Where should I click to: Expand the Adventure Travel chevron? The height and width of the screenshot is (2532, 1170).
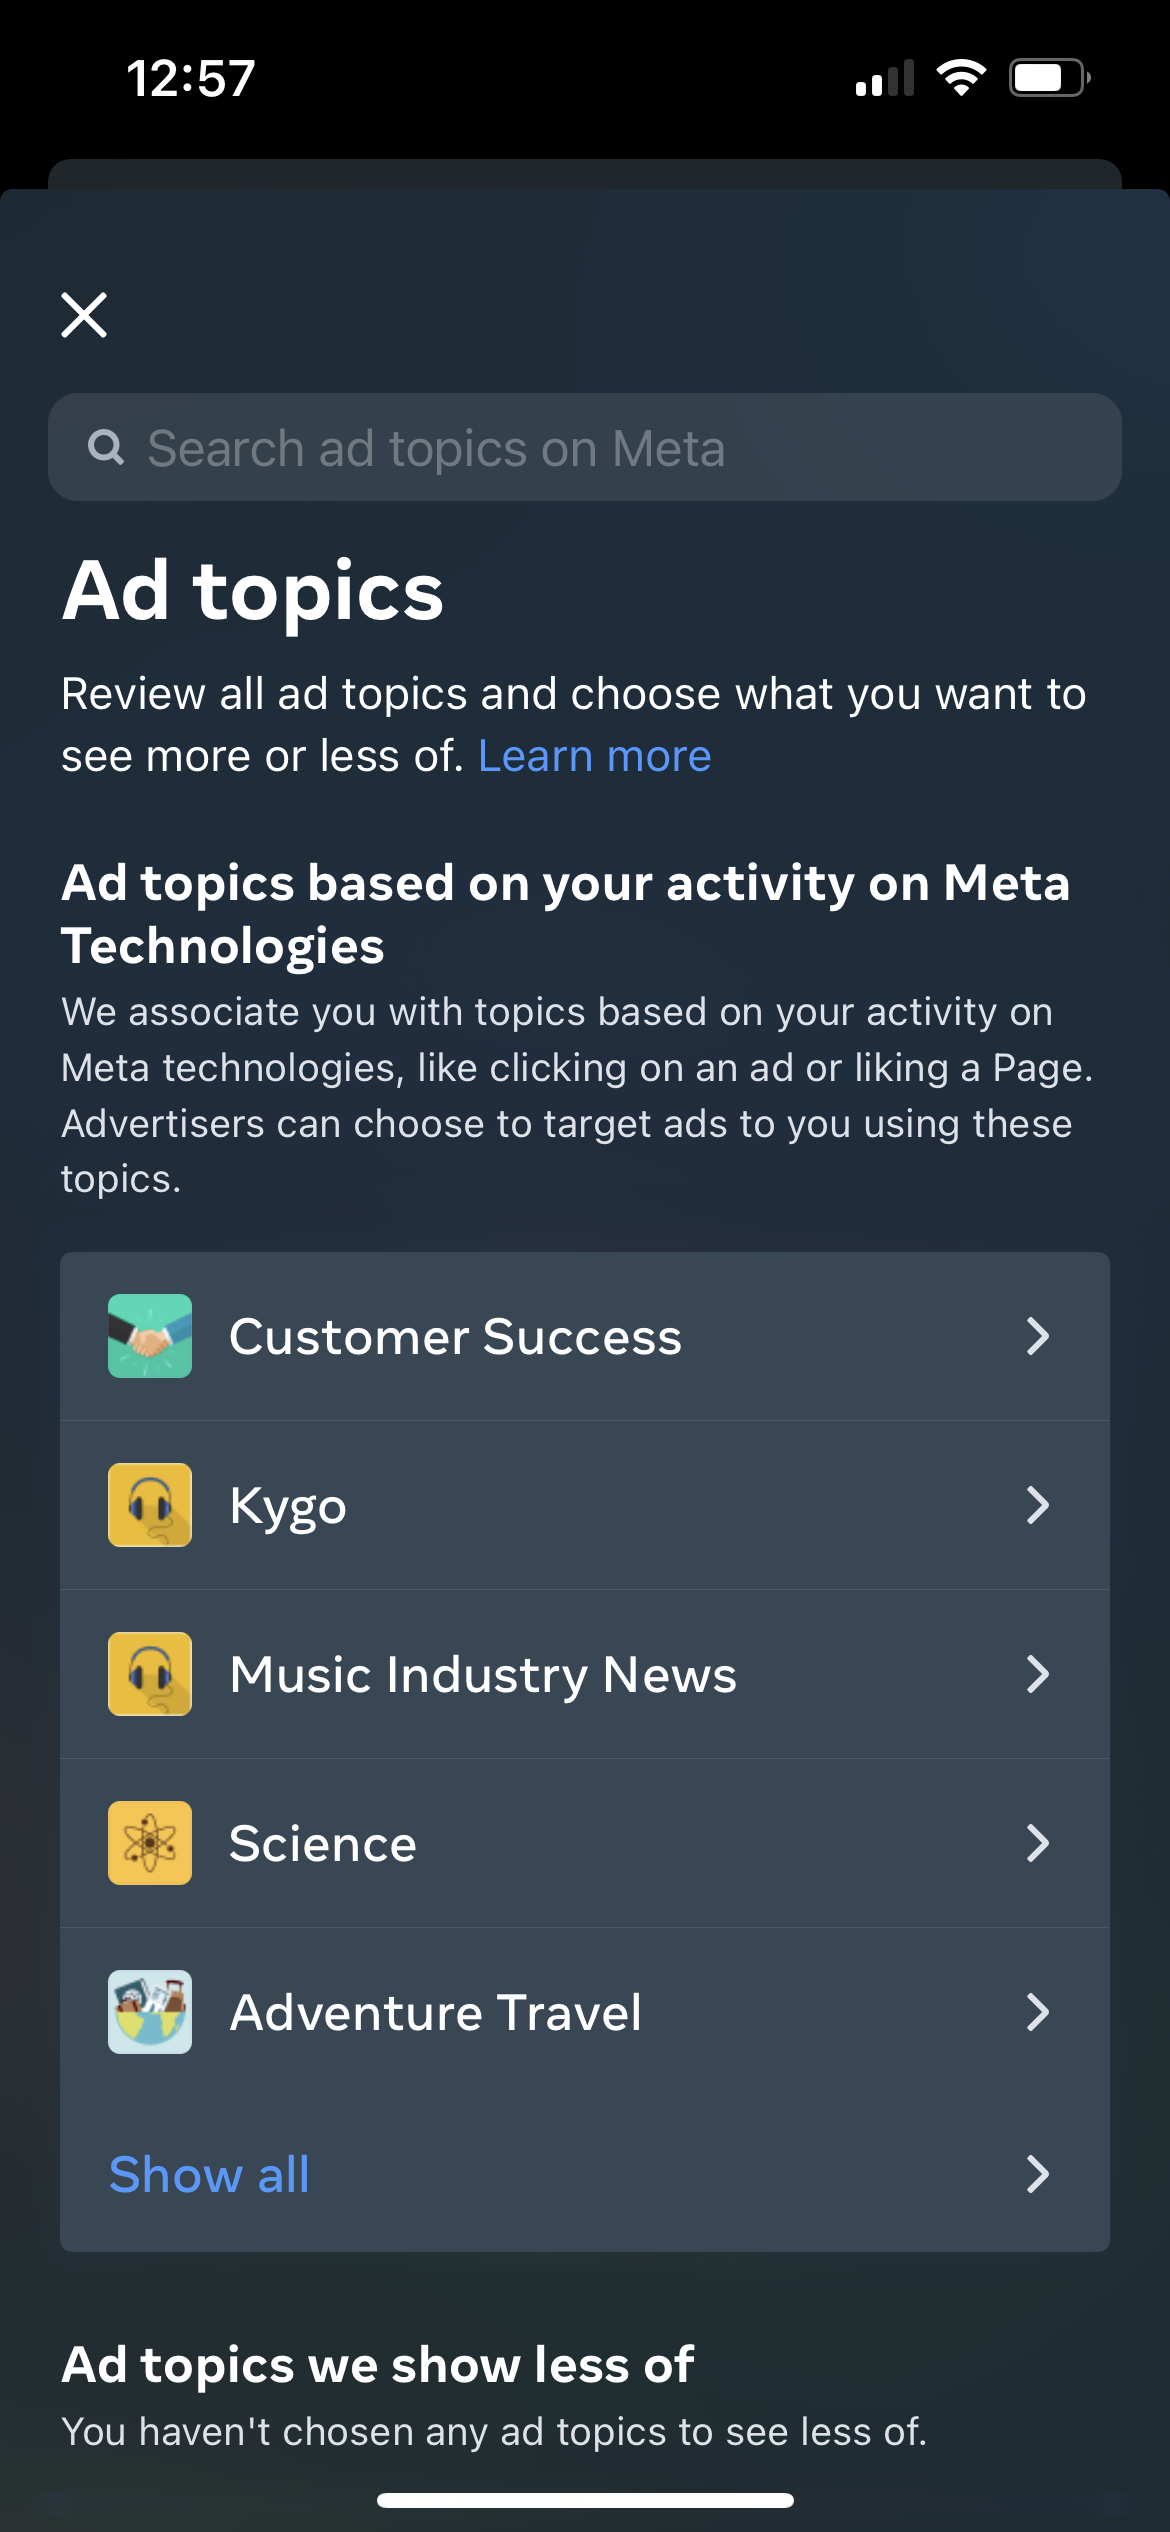click(x=1038, y=2012)
